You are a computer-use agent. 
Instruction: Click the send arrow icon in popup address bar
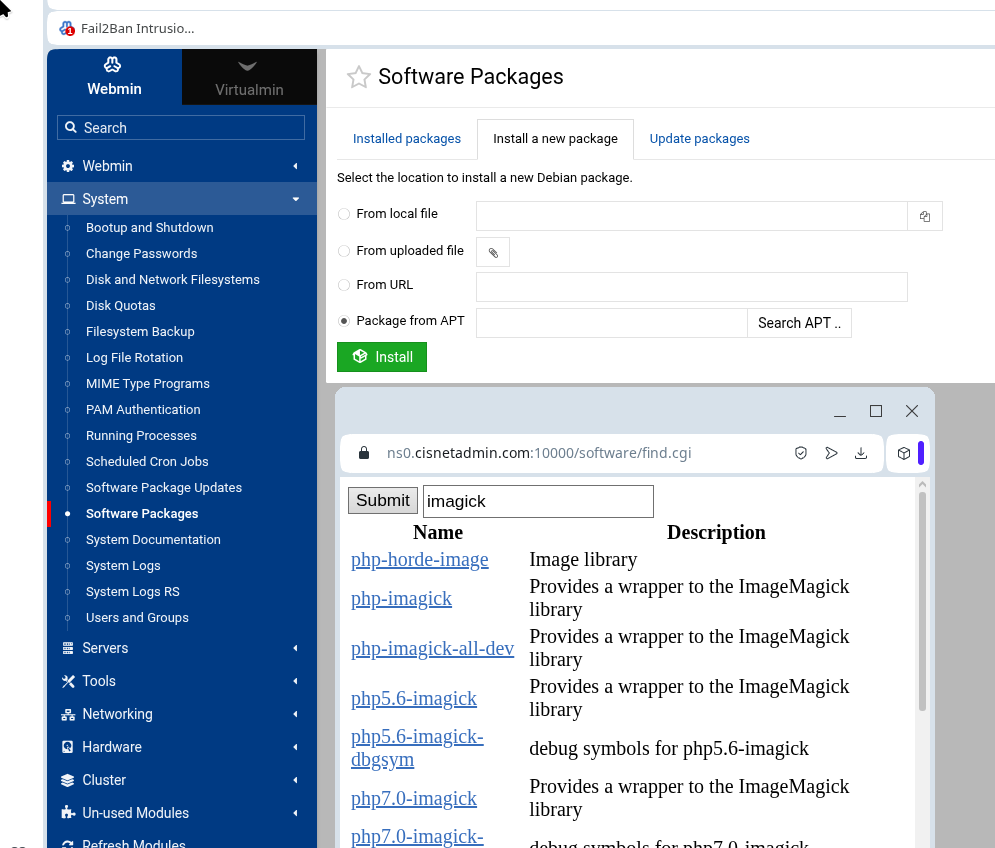[x=831, y=453]
